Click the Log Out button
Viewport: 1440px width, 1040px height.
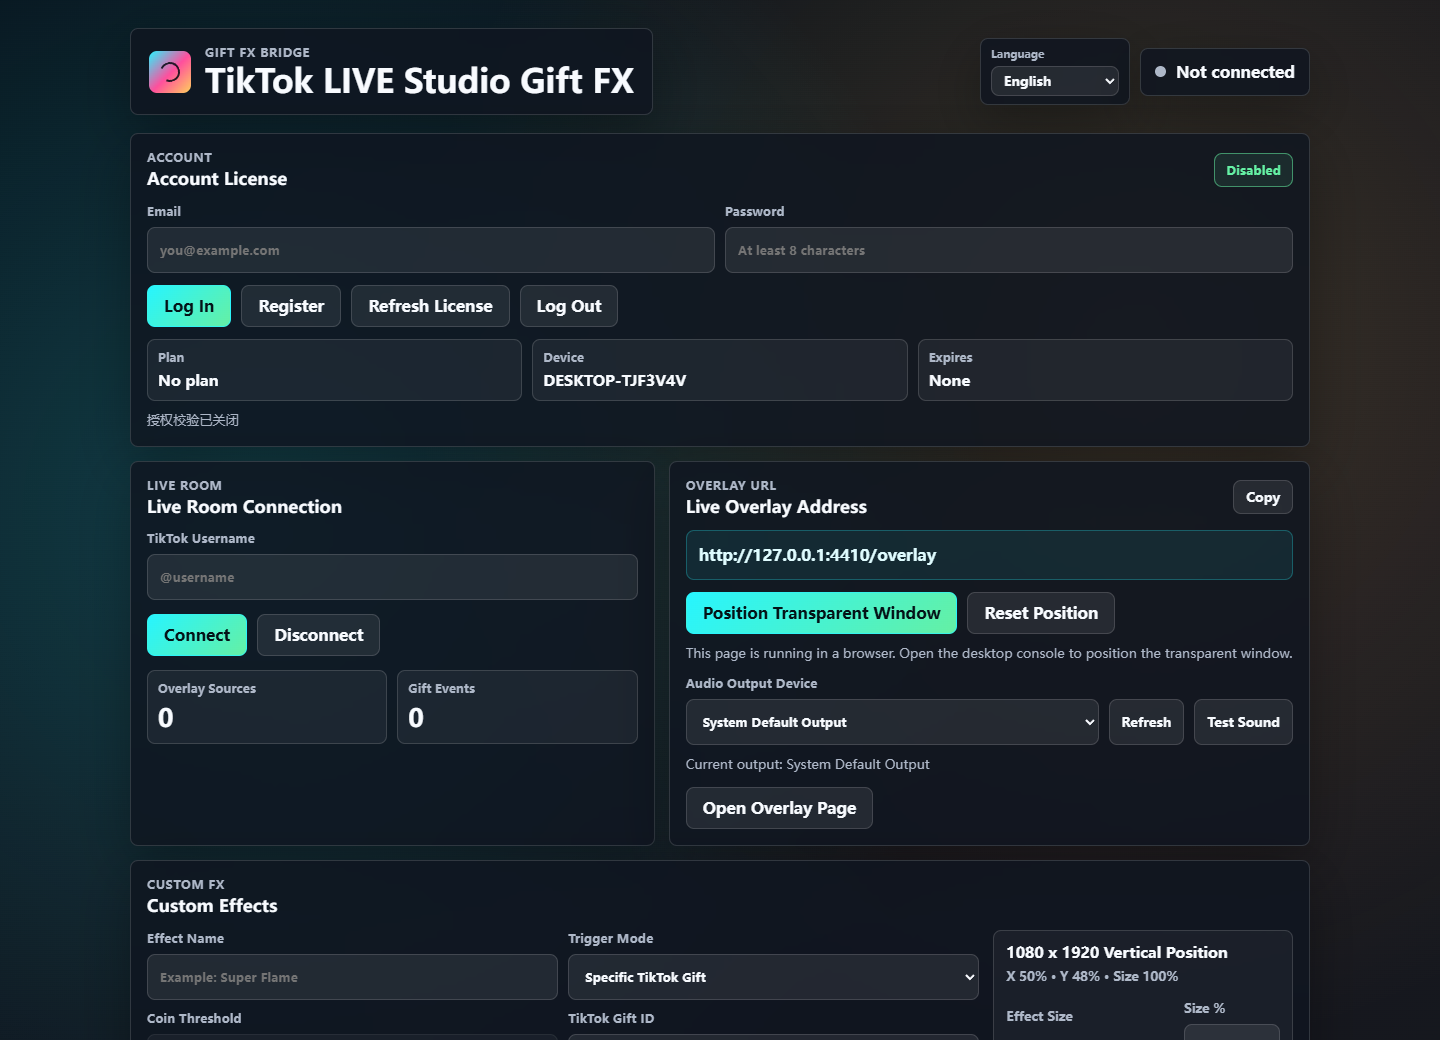click(569, 306)
